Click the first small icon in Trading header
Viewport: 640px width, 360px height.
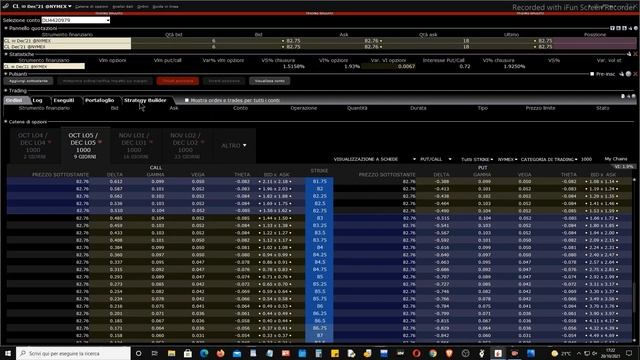623,96
